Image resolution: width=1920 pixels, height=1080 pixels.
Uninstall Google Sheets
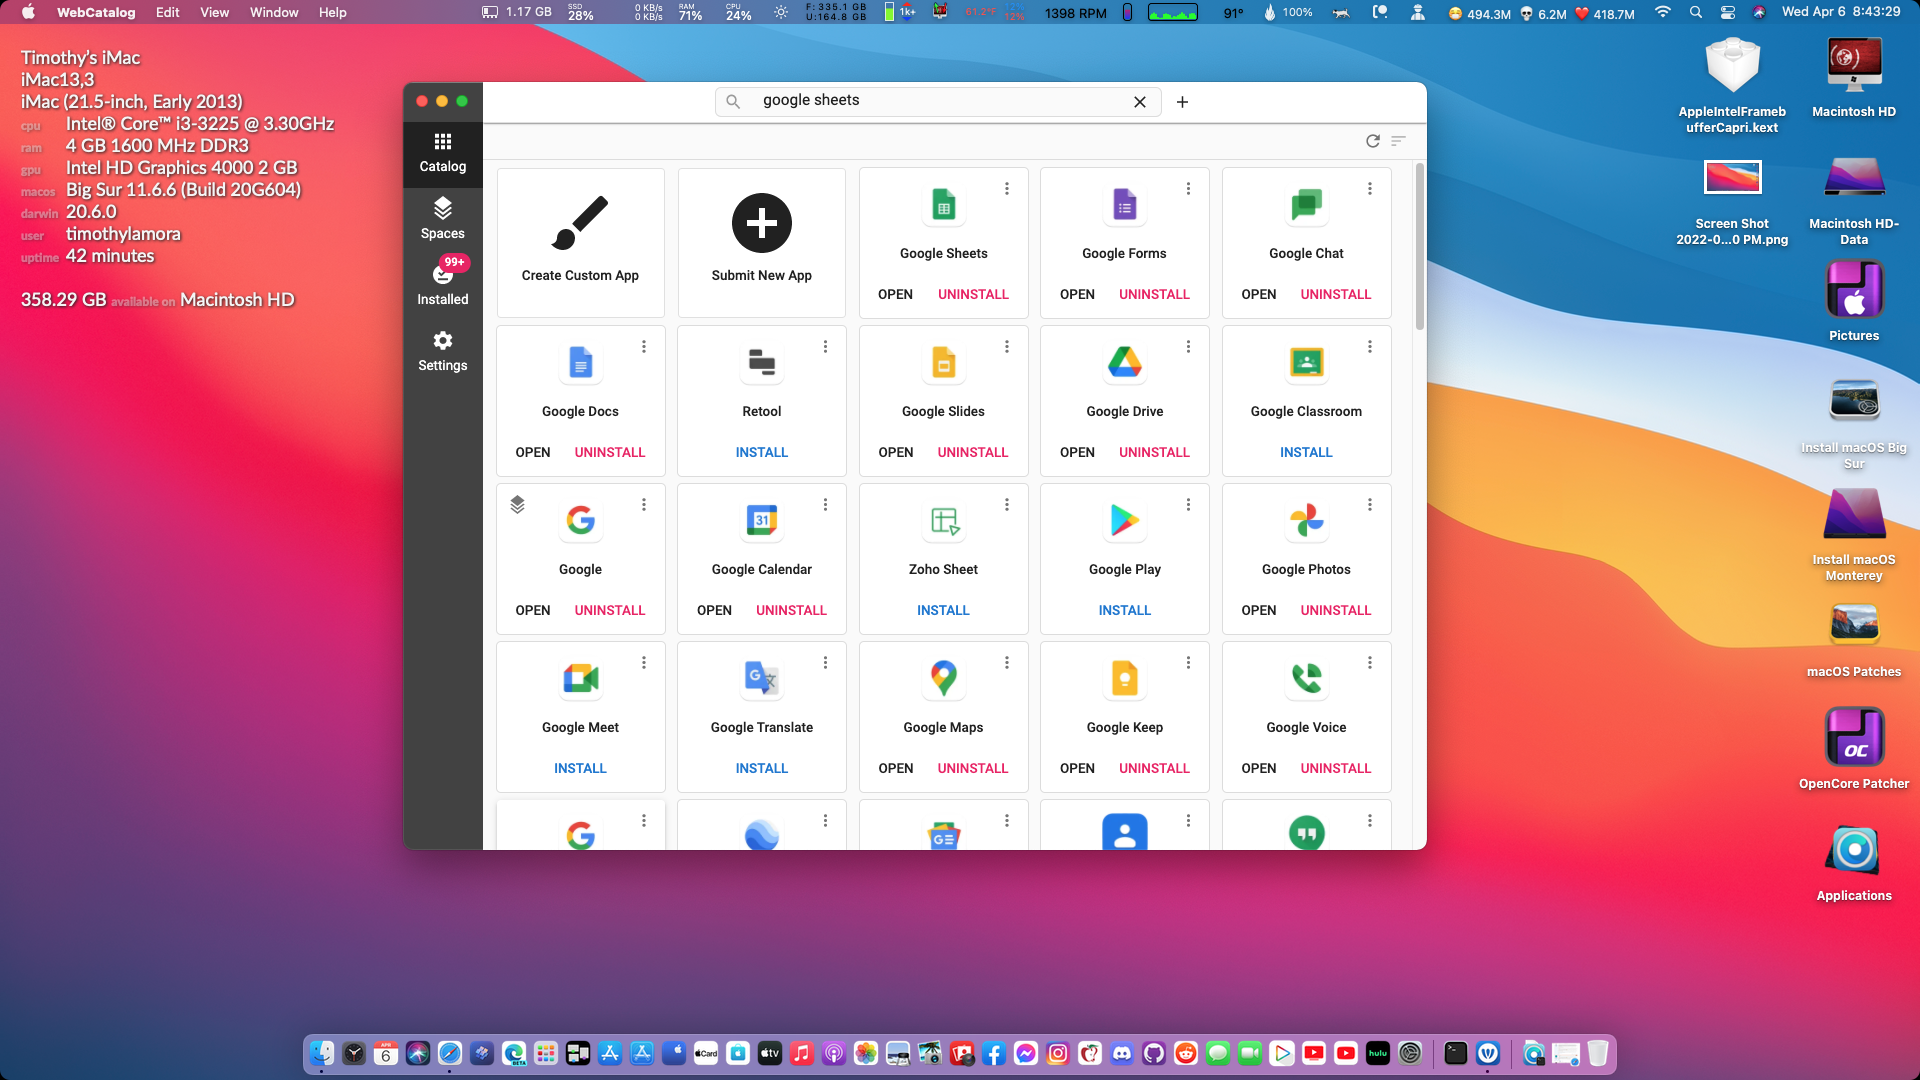click(x=973, y=294)
